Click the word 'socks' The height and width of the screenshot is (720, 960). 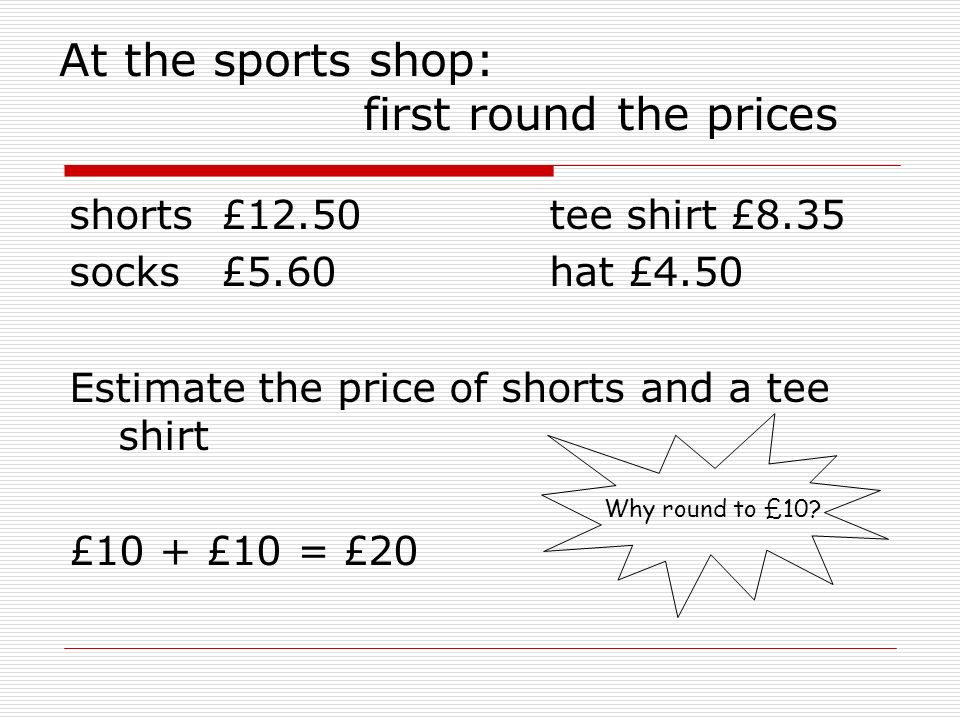124,273
